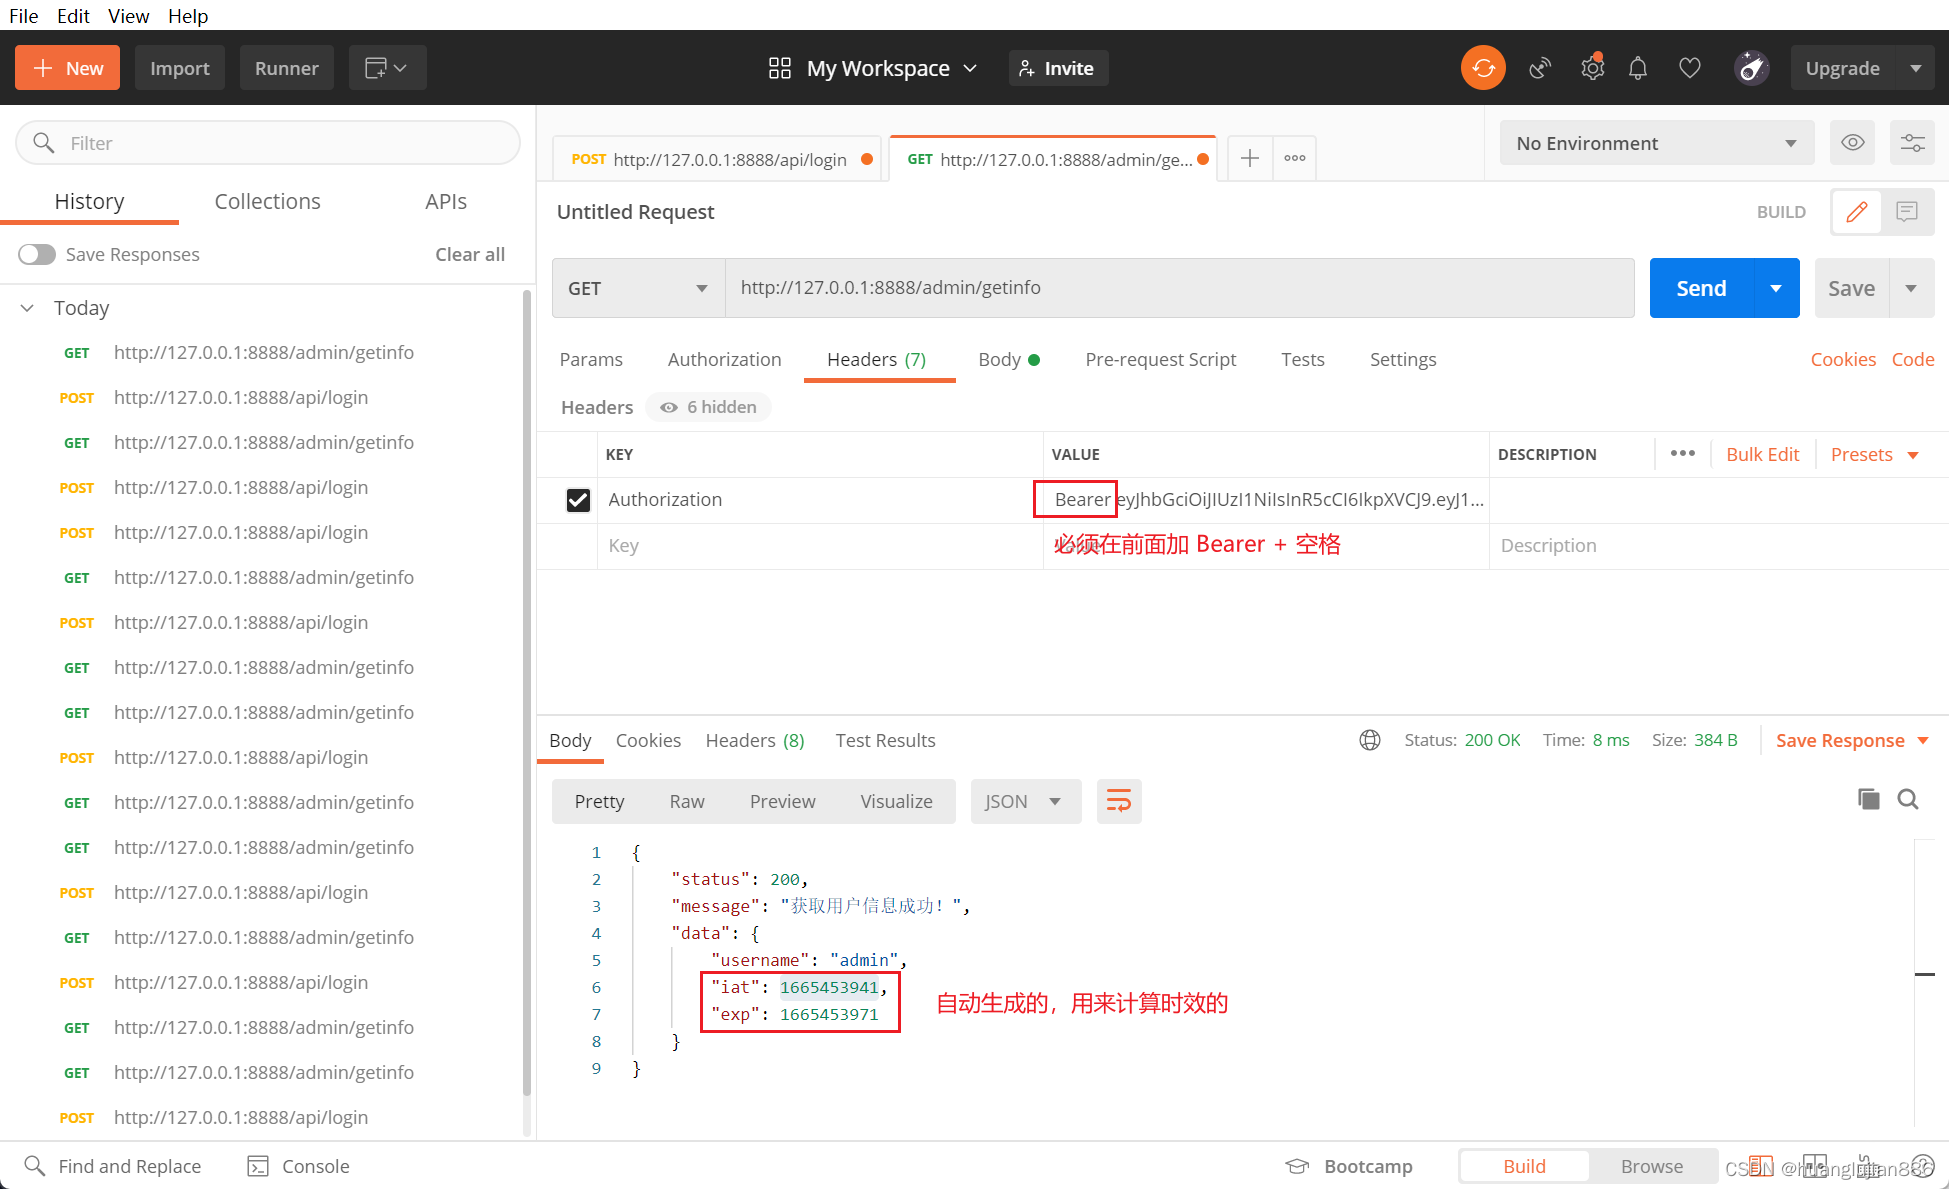Switch to Build mode
Screen dimensions: 1949x1189
tap(1524, 1166)
